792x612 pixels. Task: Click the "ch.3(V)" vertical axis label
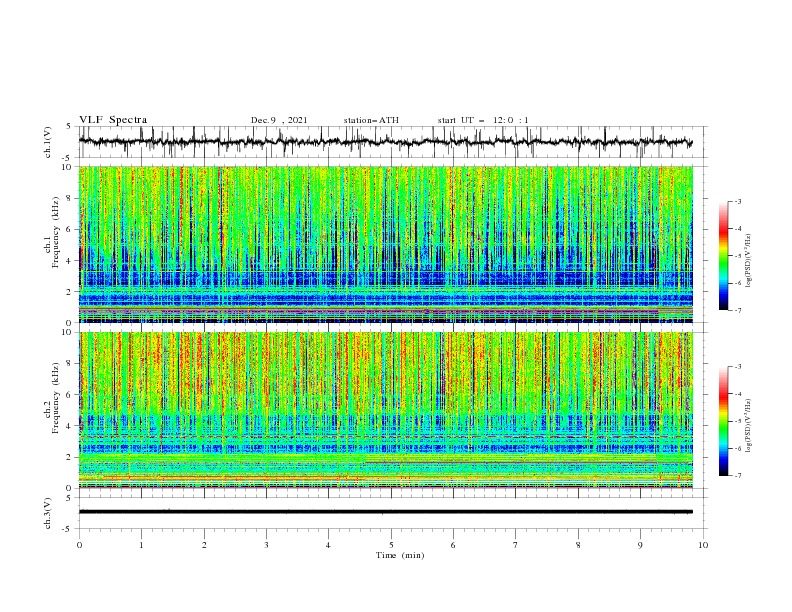coord(48,513)
